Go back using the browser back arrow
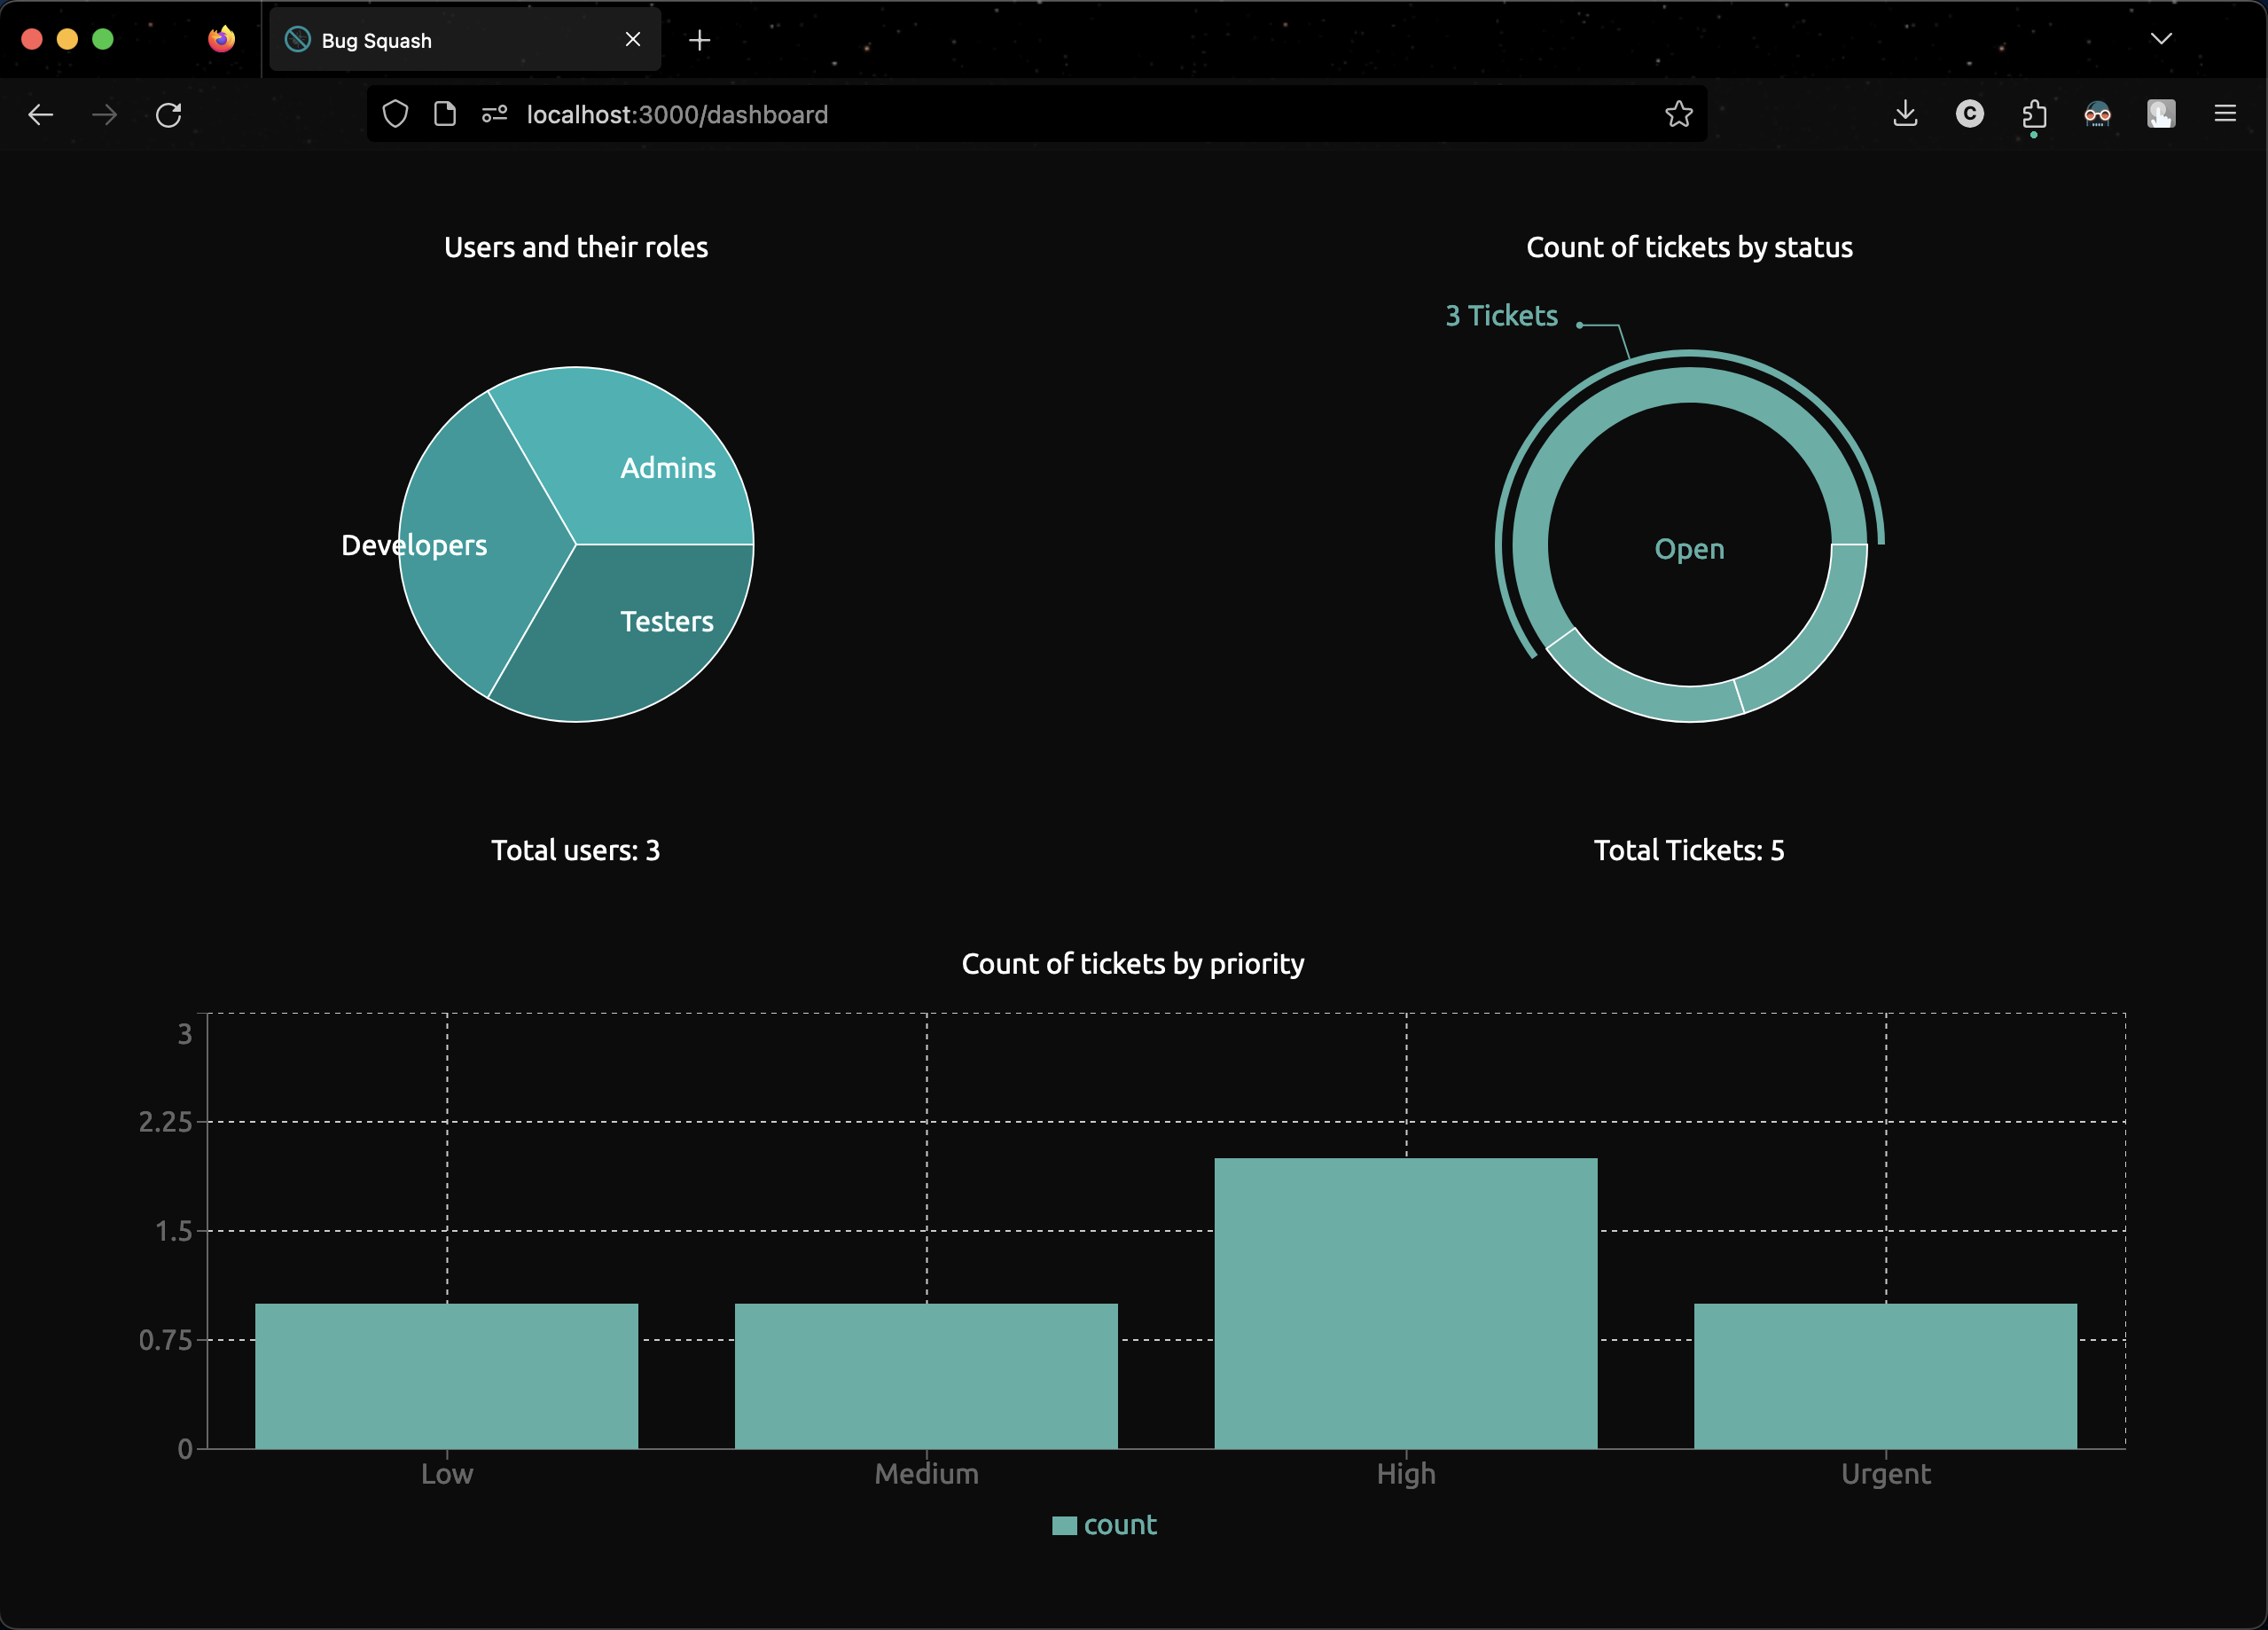This screenshot has width=2268, height=1630. pyautogui.click(x=40, y=115)
